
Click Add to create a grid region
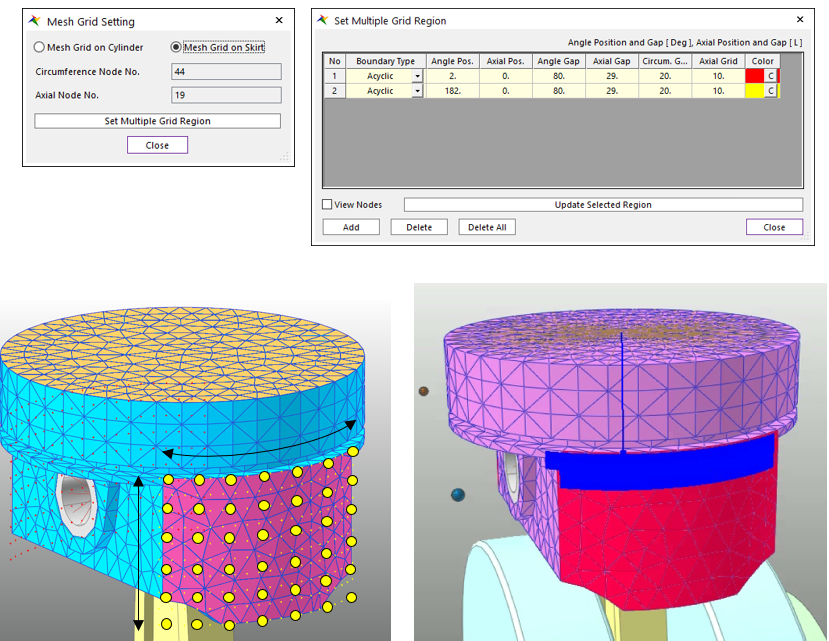tap(351, 227)
